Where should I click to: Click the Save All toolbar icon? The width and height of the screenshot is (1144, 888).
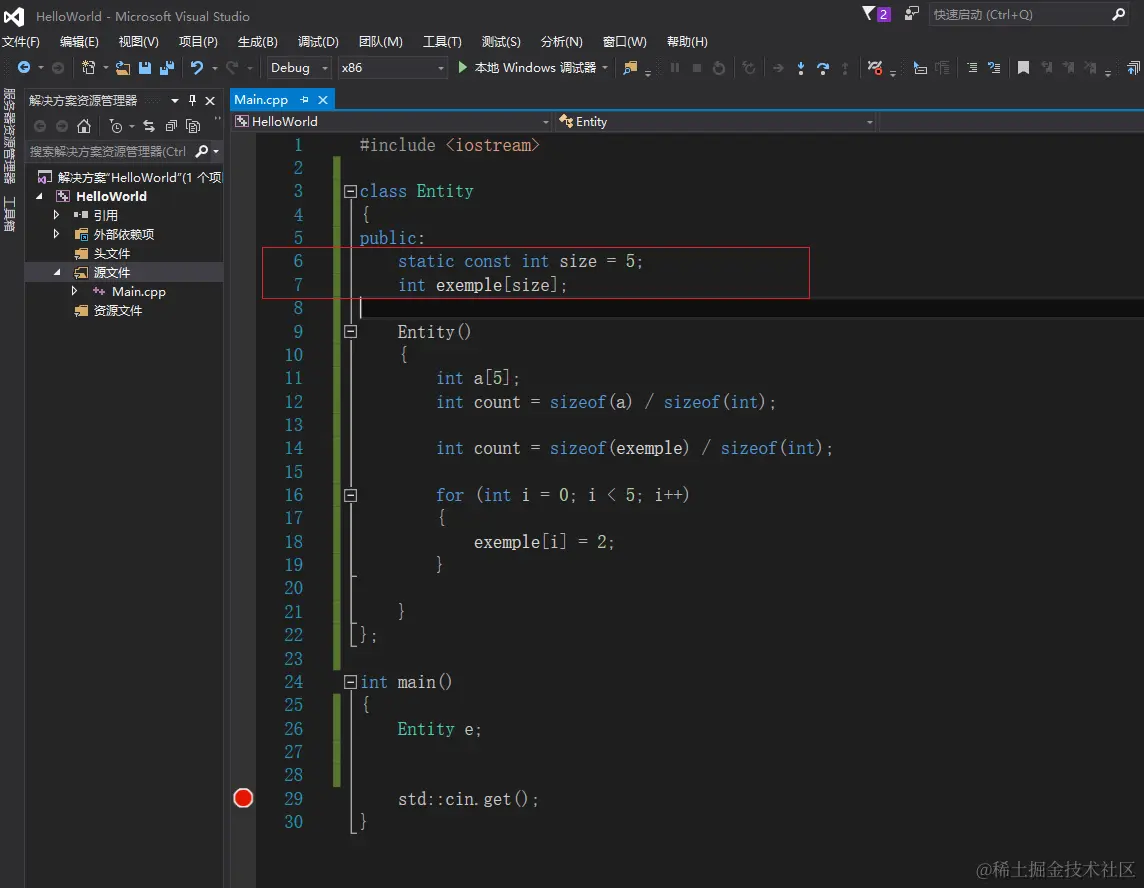coord(166,68)
